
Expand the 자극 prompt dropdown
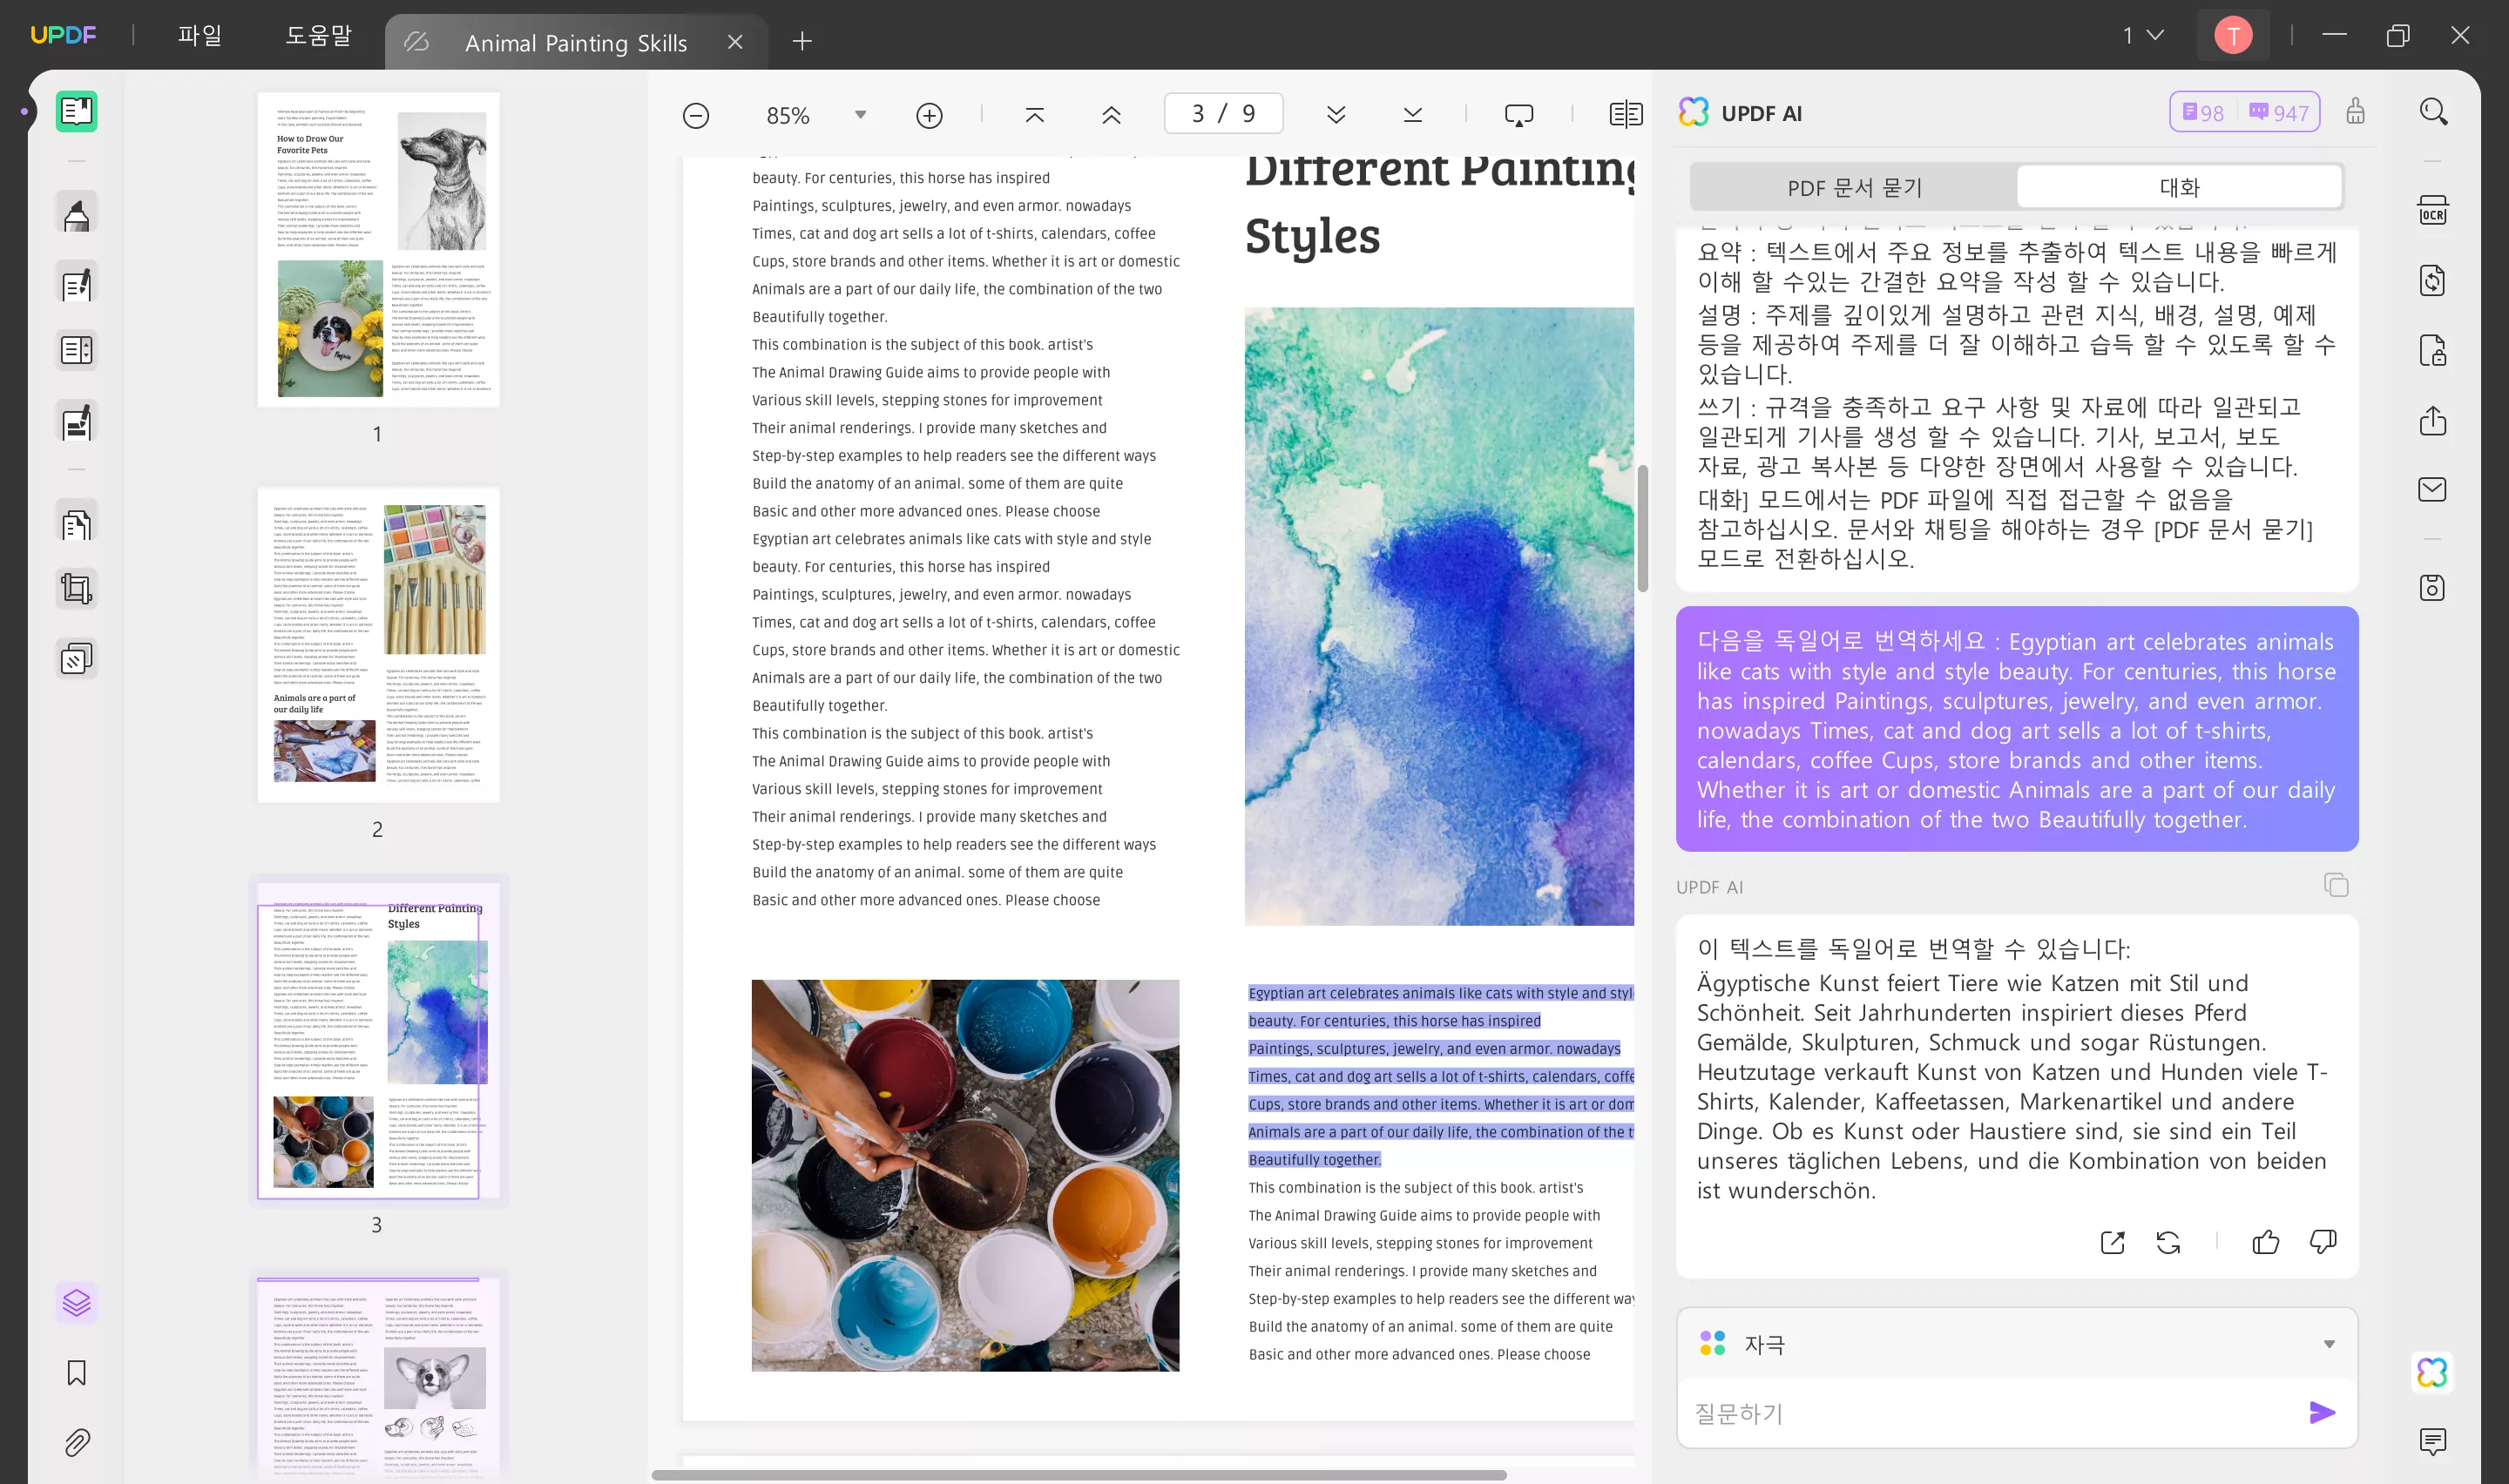[x=2017, y=1344]
